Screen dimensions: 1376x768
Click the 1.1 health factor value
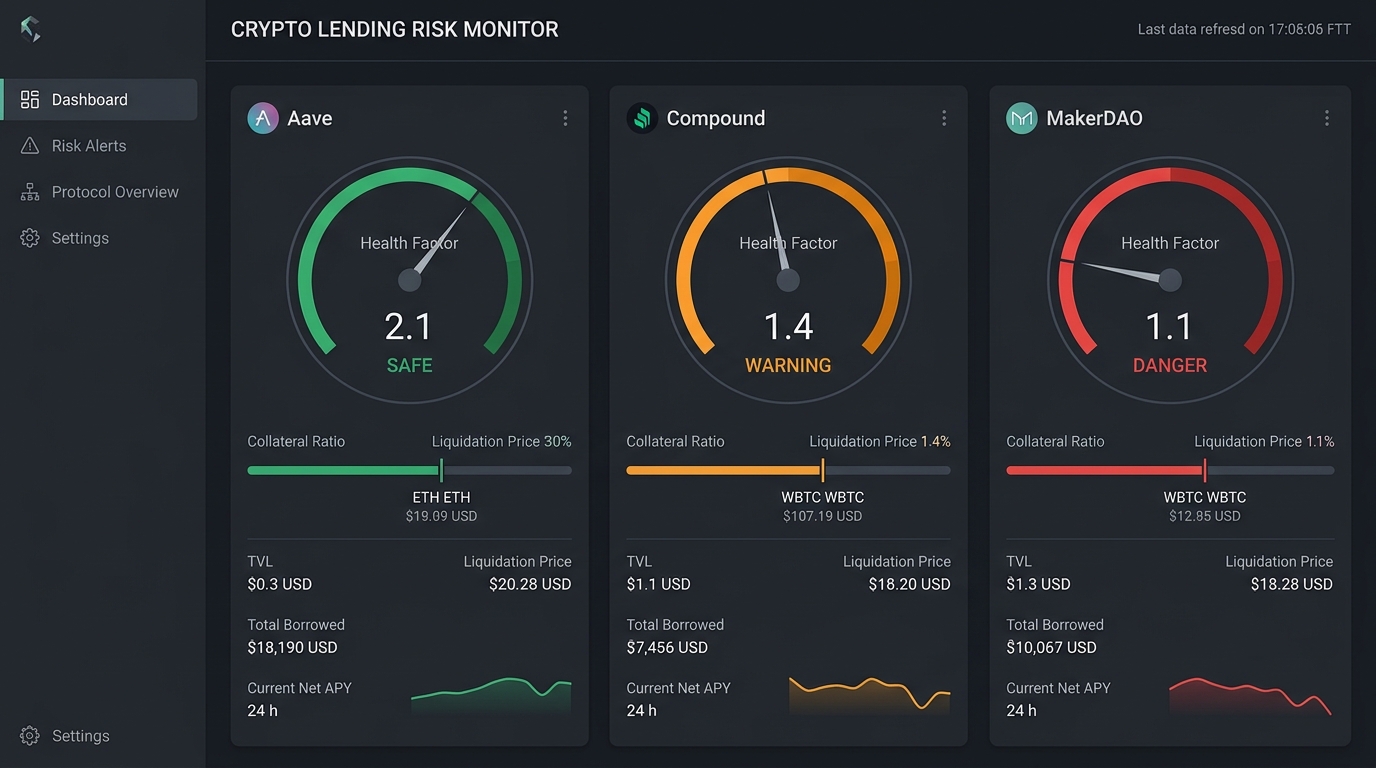coord(1169,327)
